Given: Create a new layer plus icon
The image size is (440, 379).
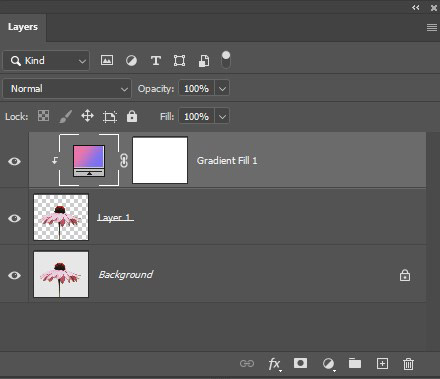Looking at the screenshot, I should tap(382, 363).
